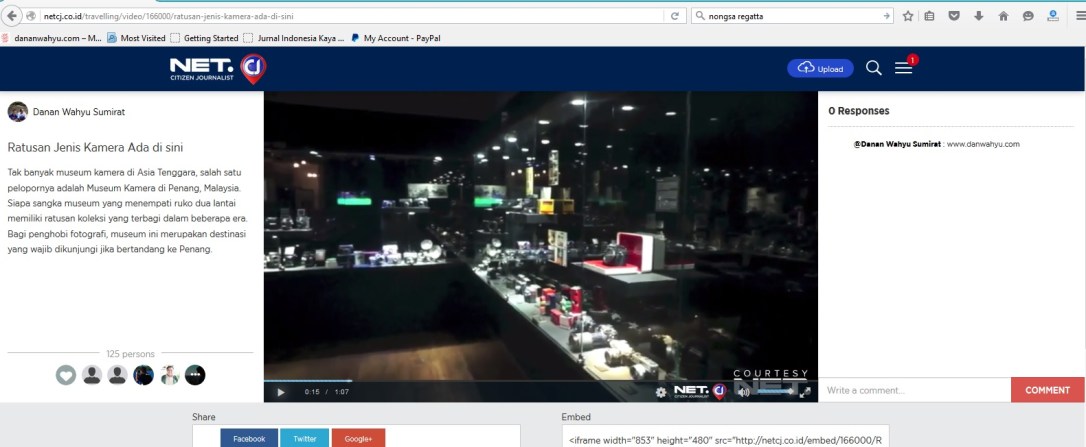Open video settings gear icon

[x=661, y=392]
